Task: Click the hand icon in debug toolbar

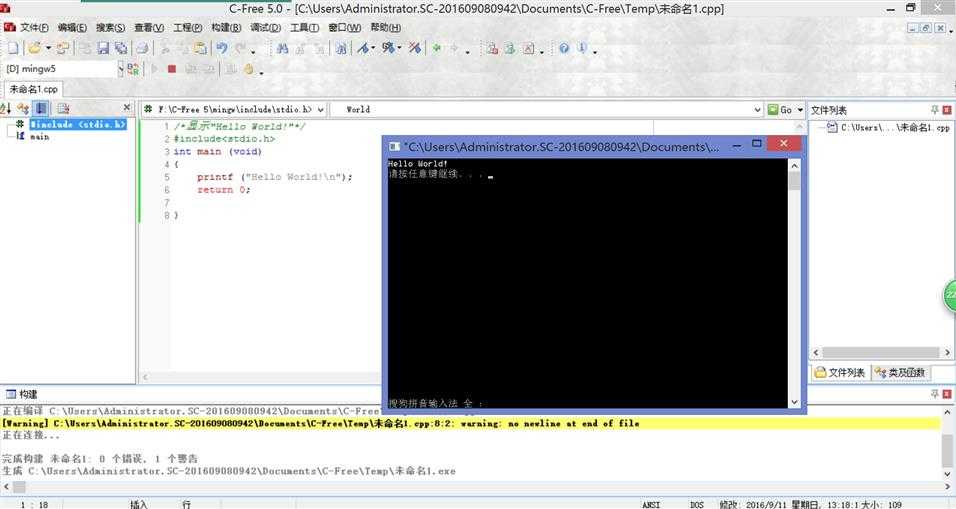Action: point(249,69)
